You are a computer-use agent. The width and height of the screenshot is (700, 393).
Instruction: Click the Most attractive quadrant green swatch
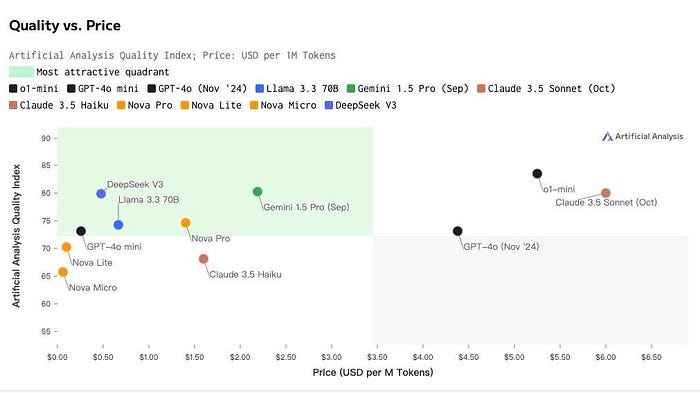pyautogui.click(x=21, y=71)
